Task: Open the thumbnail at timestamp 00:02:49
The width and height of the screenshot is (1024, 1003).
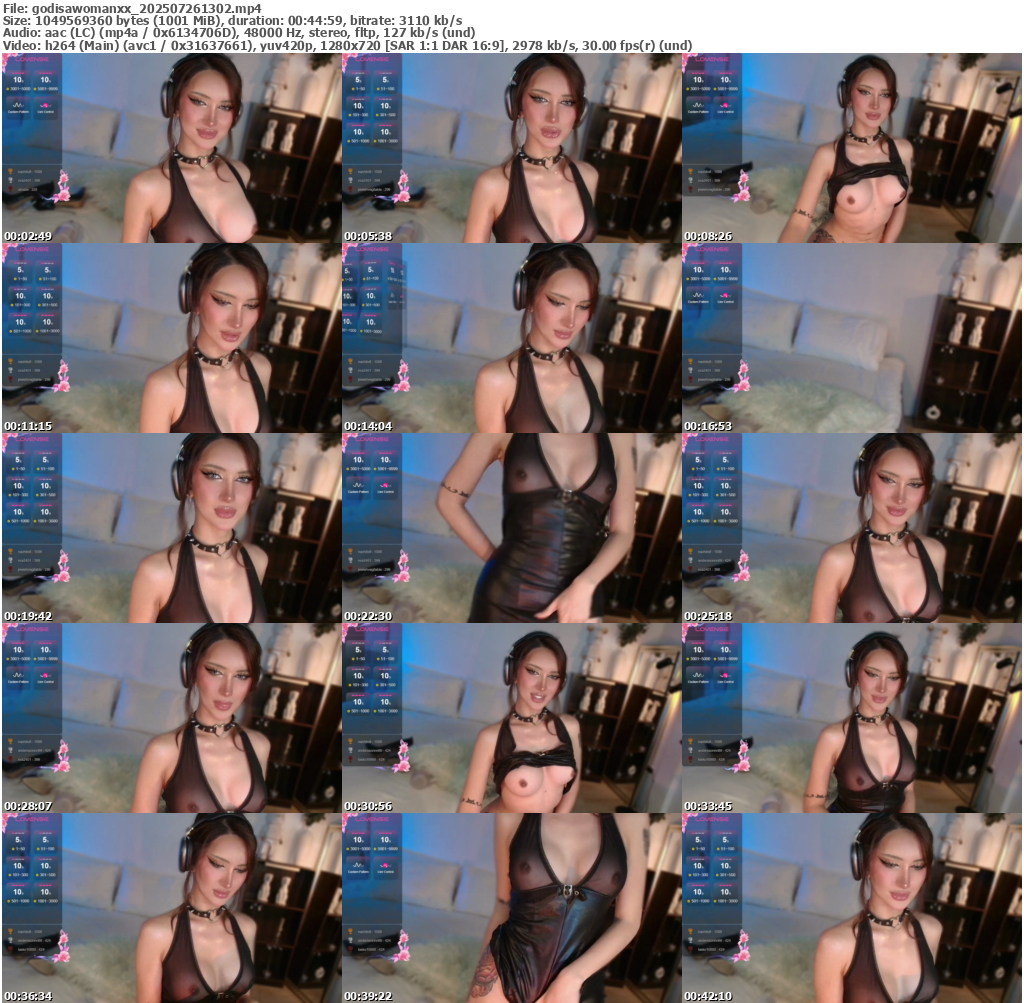Action: (x=171, y=148)
